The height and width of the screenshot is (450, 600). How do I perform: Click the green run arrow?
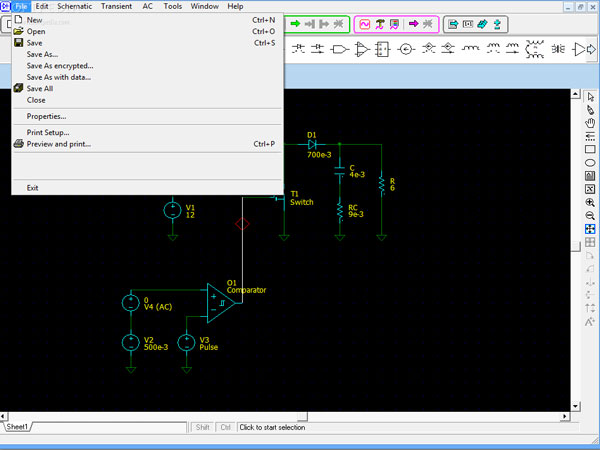point(295,24)
